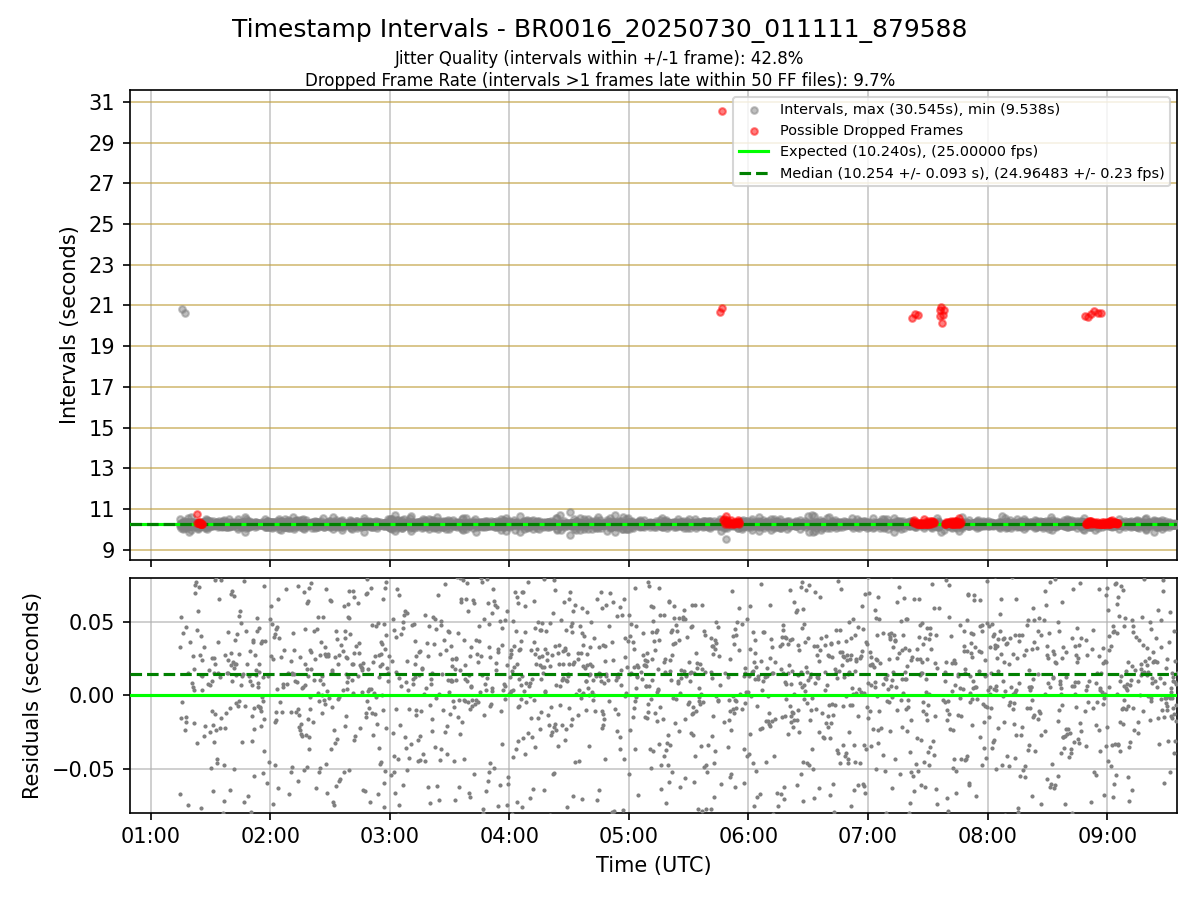1200x900 pixels.
Task: Click the gray outlier points near 21 seconds after 01:00
Action: [x=184, y=311]
